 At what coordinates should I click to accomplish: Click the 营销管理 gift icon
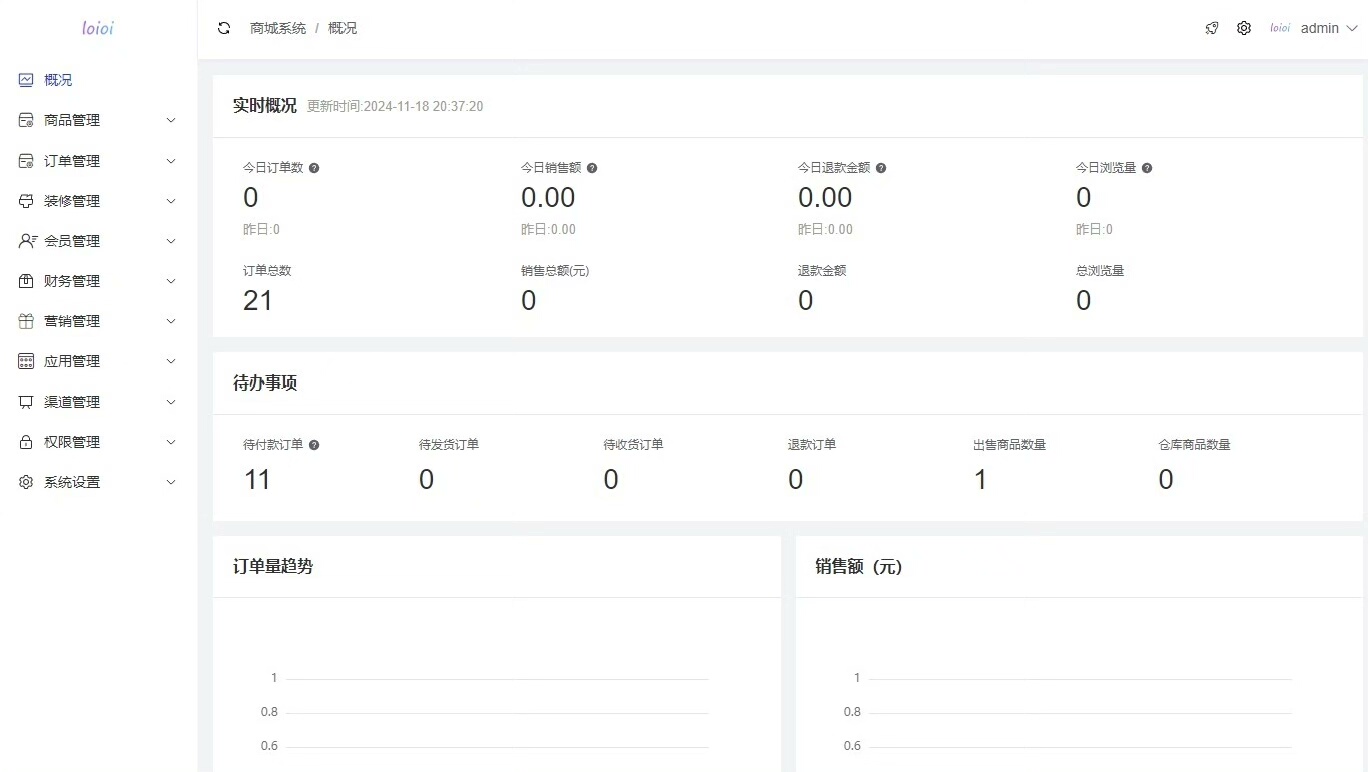tap(26, 321)
